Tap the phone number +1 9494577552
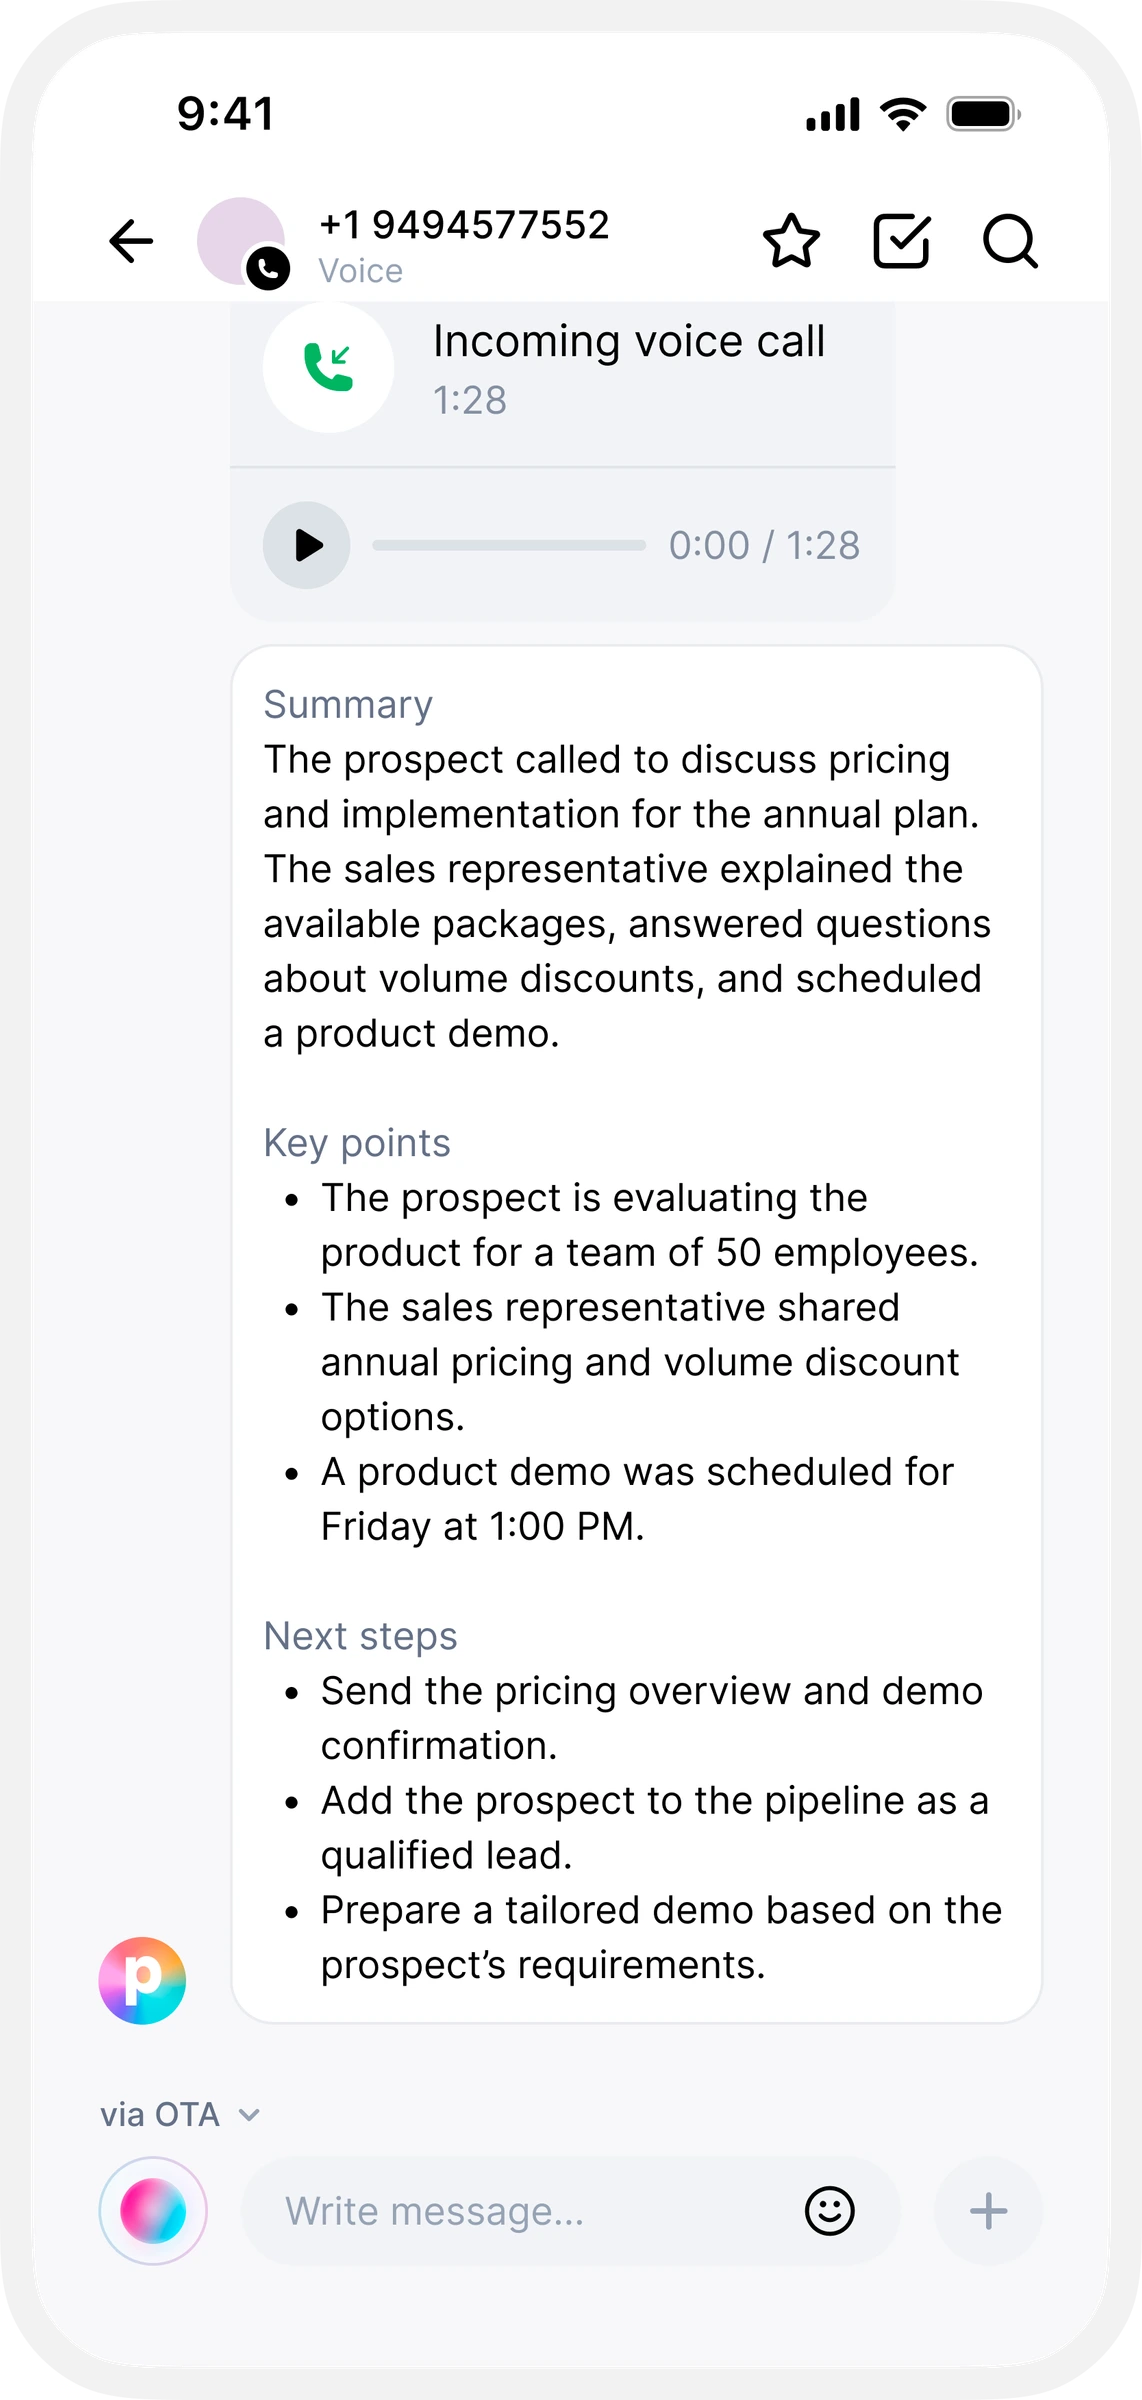 point(464,225)
